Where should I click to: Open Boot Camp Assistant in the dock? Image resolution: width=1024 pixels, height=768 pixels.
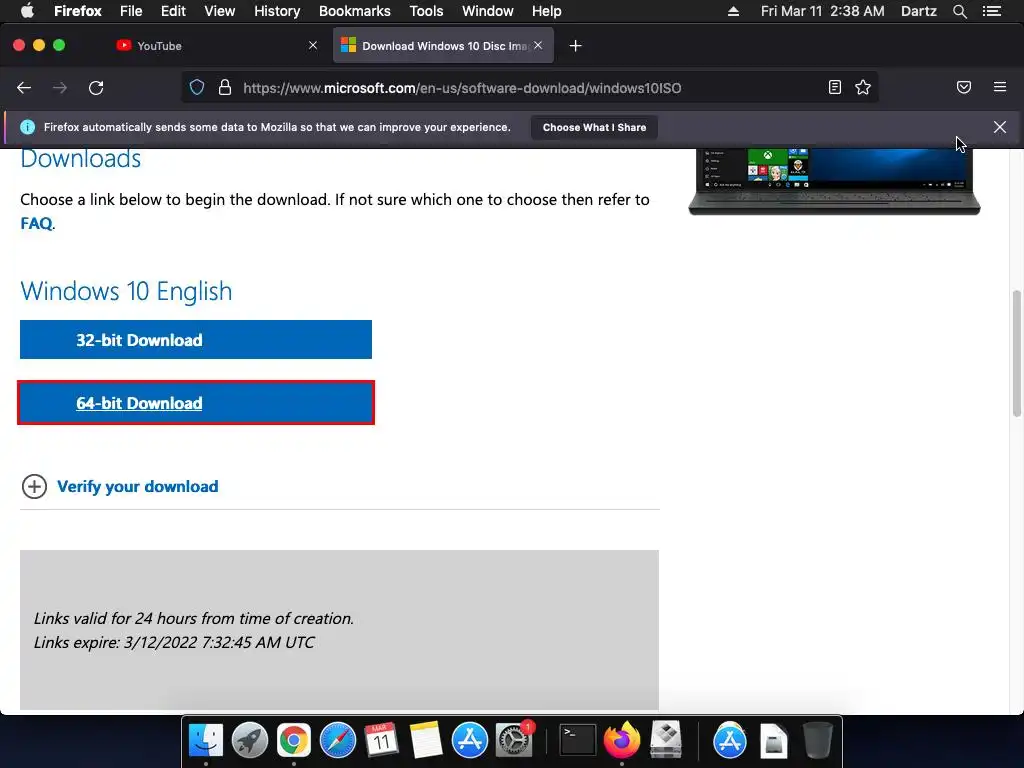point(665,741)
